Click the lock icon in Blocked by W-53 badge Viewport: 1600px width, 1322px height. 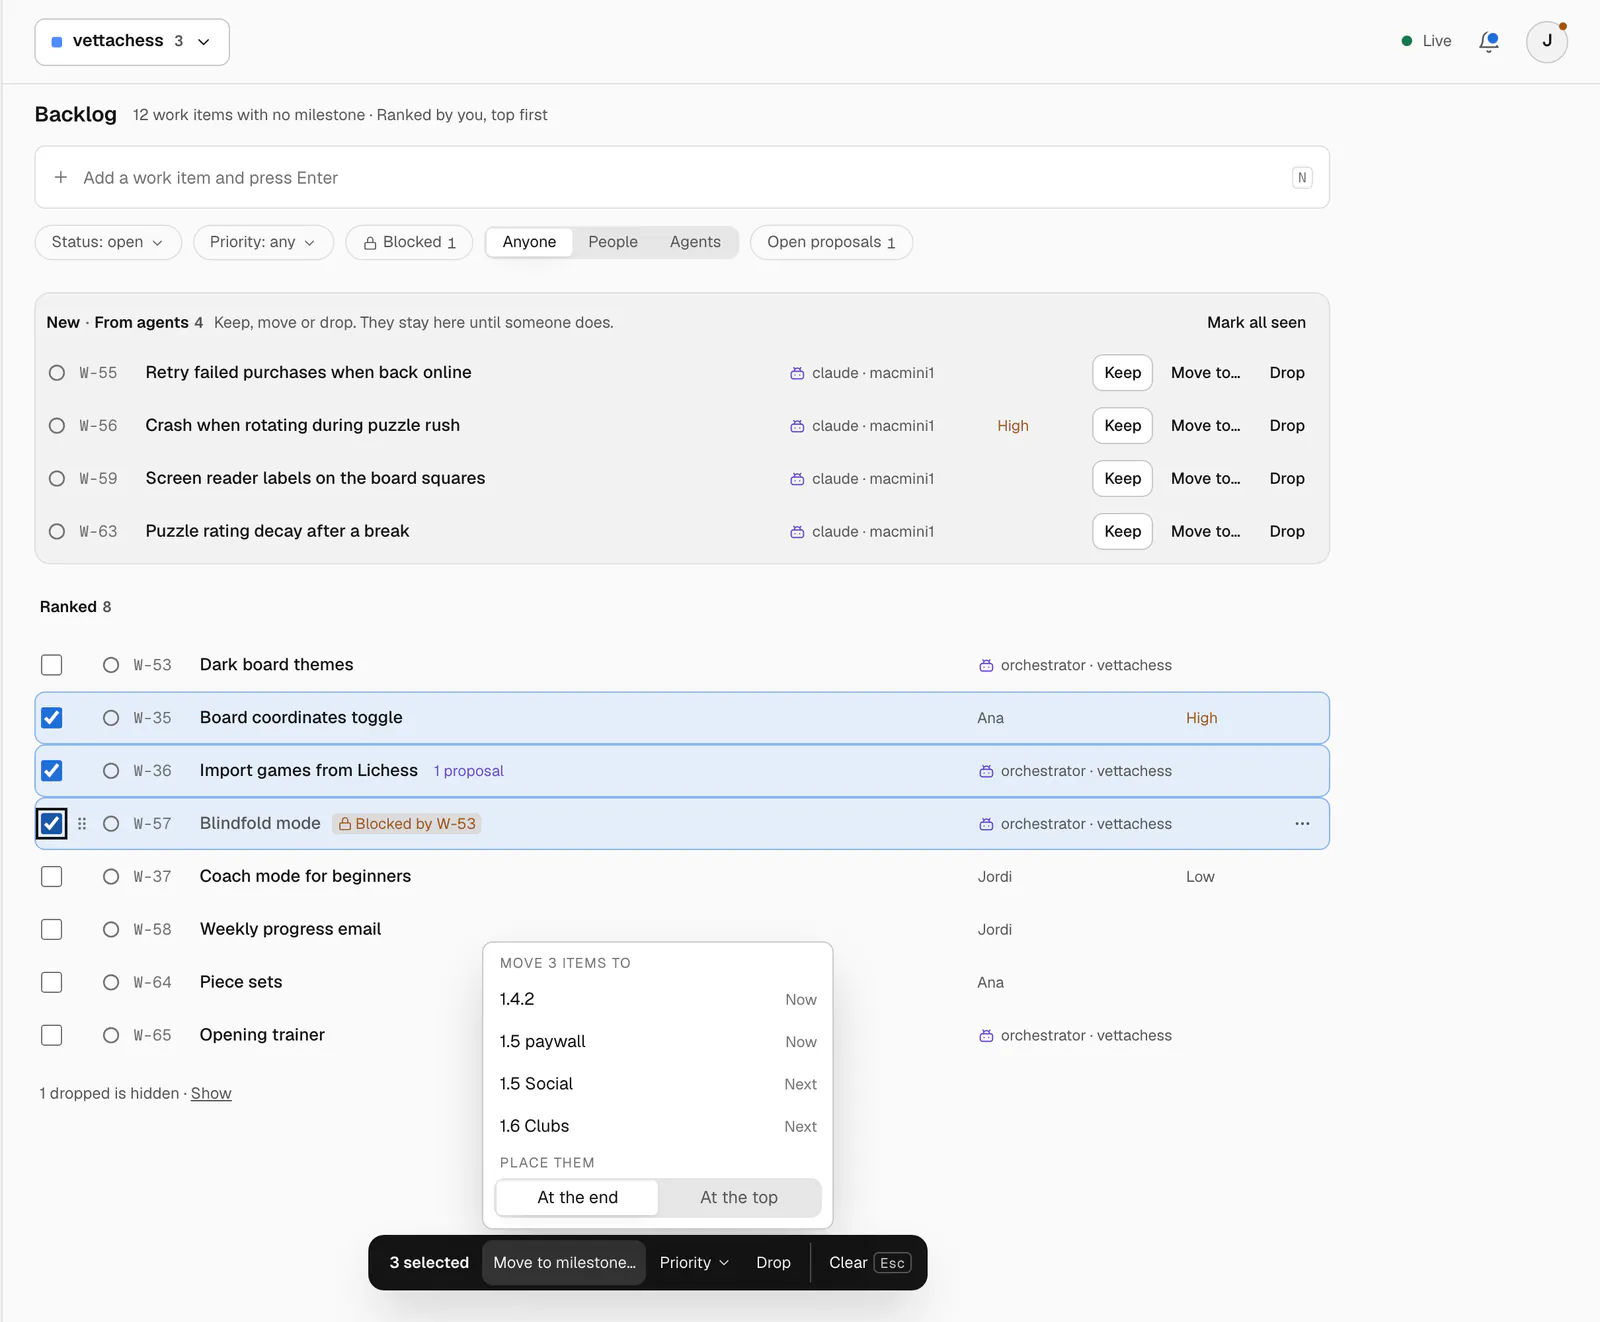tap(345, 824)
